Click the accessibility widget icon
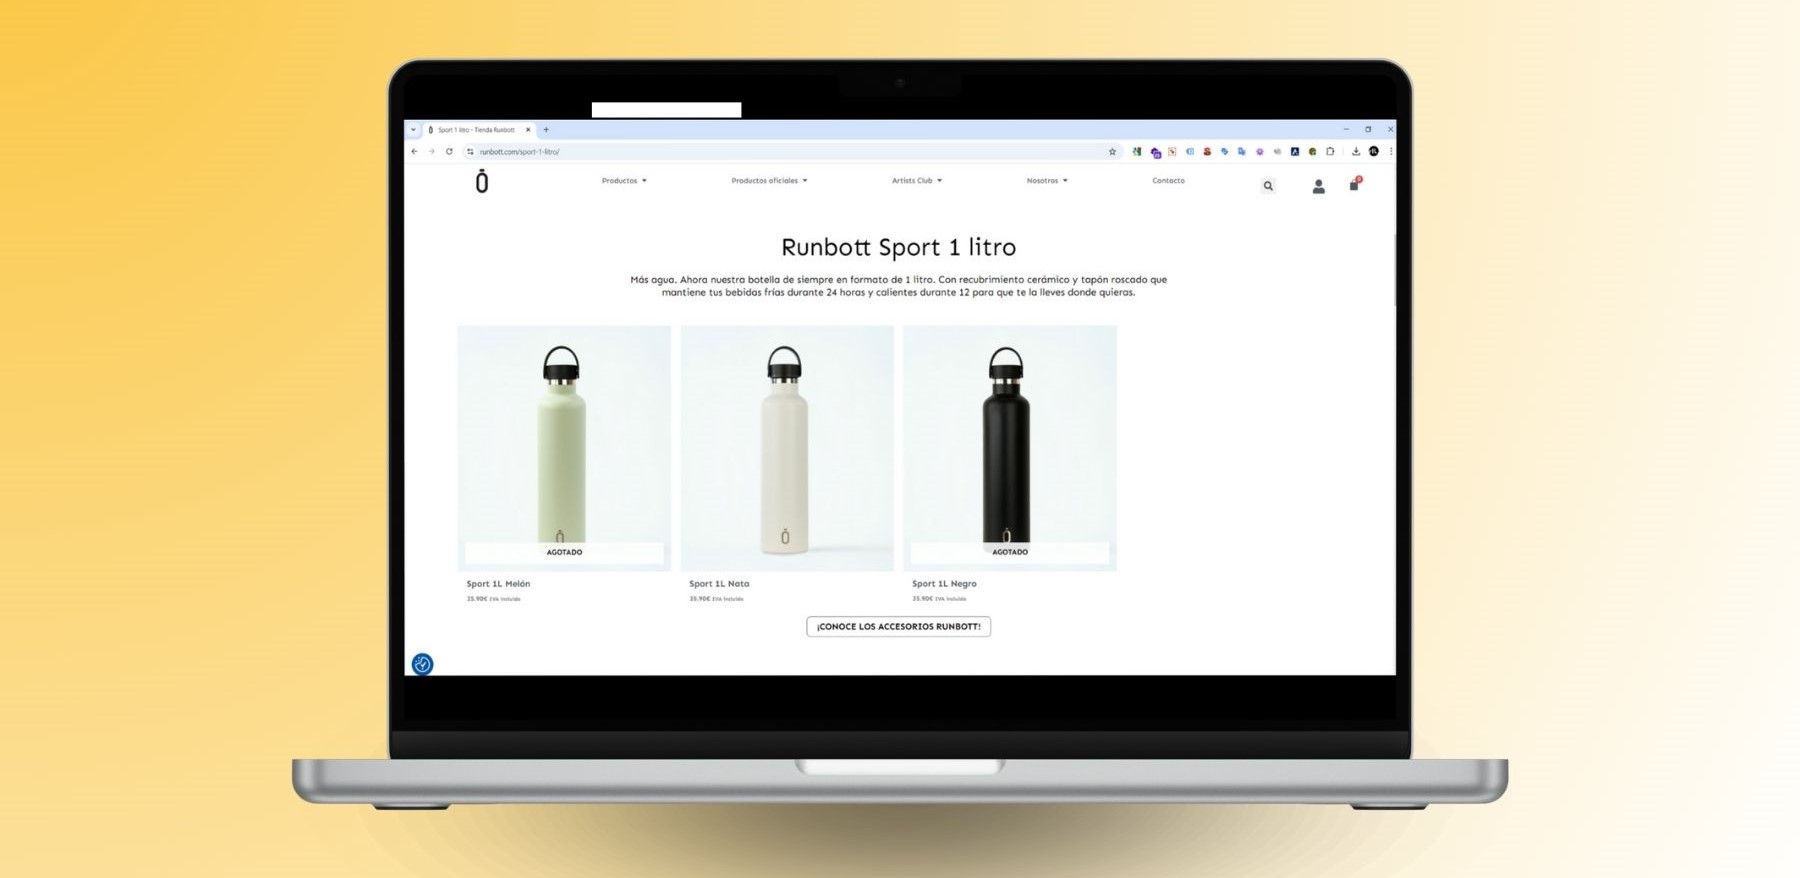 [x=422, y=664]
